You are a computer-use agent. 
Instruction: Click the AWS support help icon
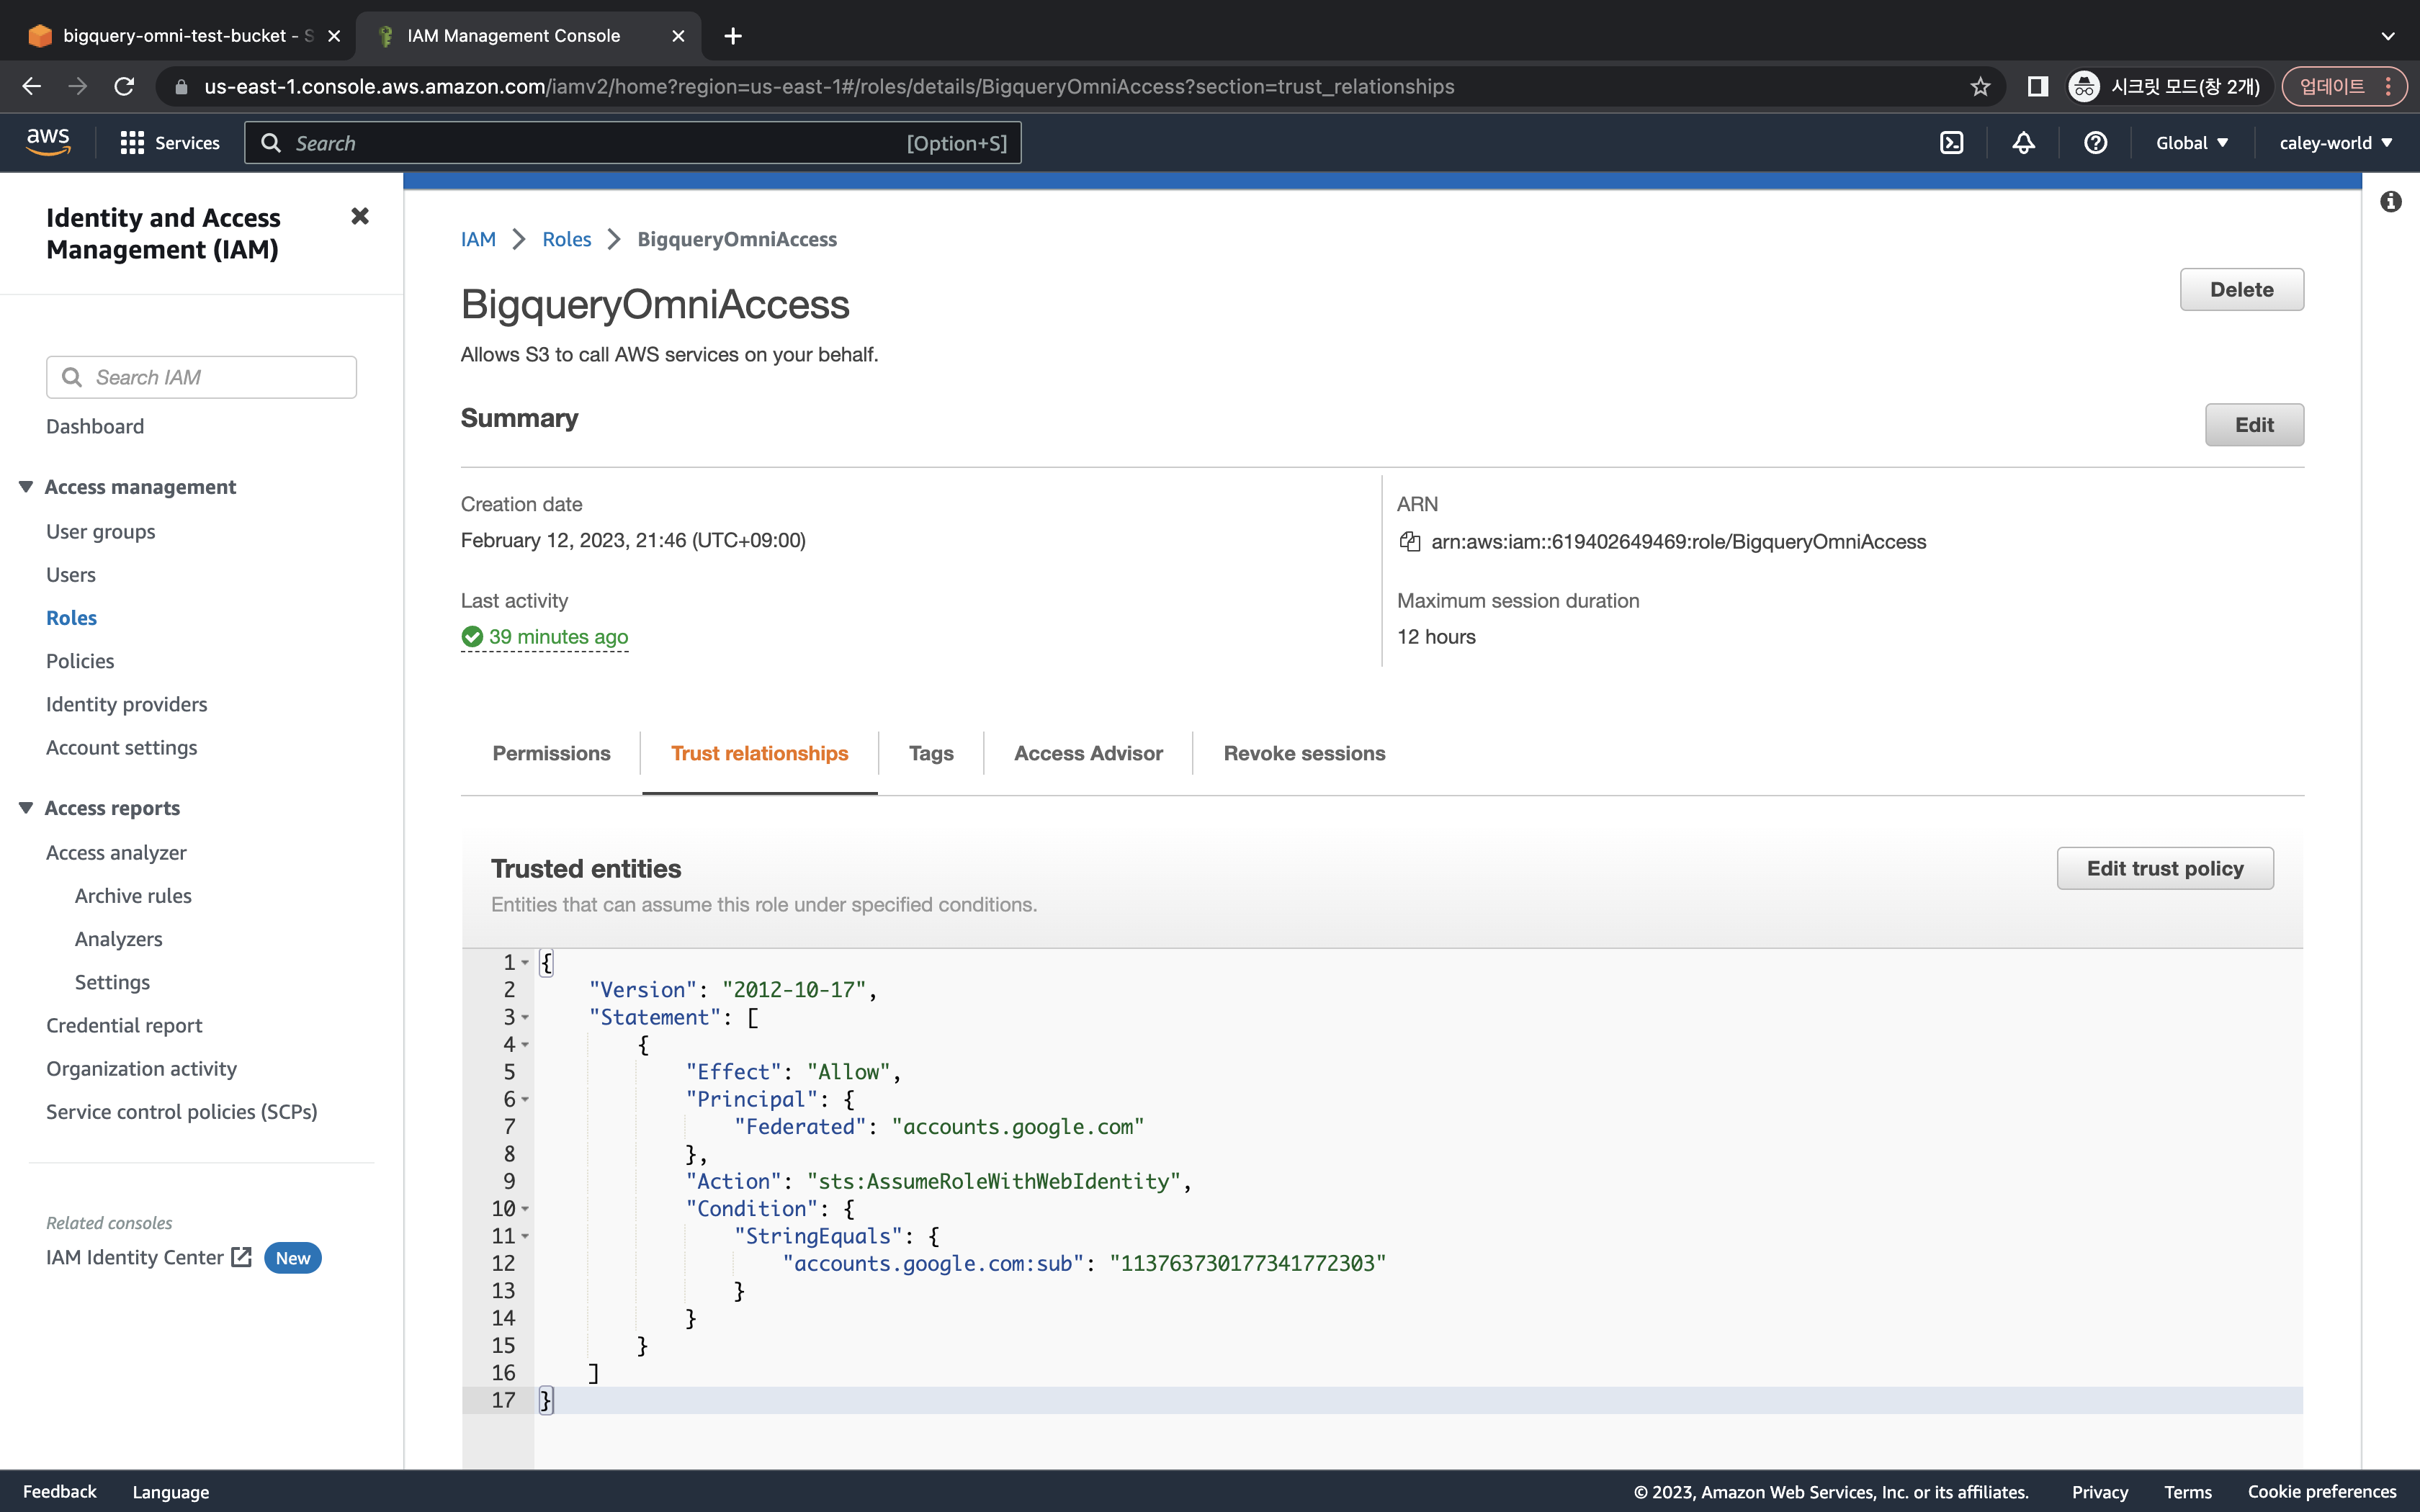(2095, 143)
